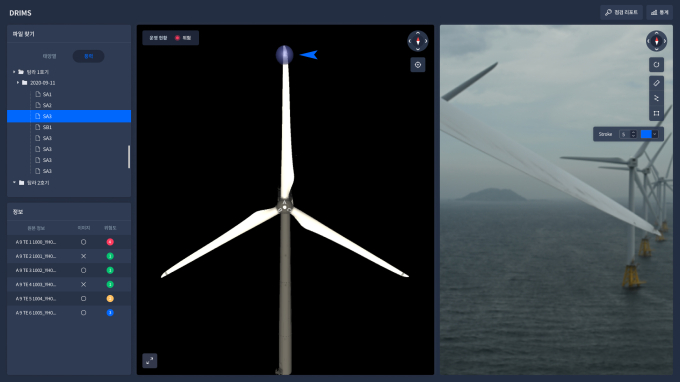Image resolution: width=680 pixels, height=382 pixels.
Task: Collapse the 2020-09-11 folder
Action: (x=18, y=83)
